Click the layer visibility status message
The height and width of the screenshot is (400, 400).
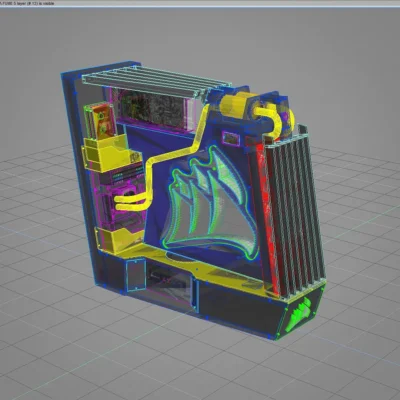point(27,3)
